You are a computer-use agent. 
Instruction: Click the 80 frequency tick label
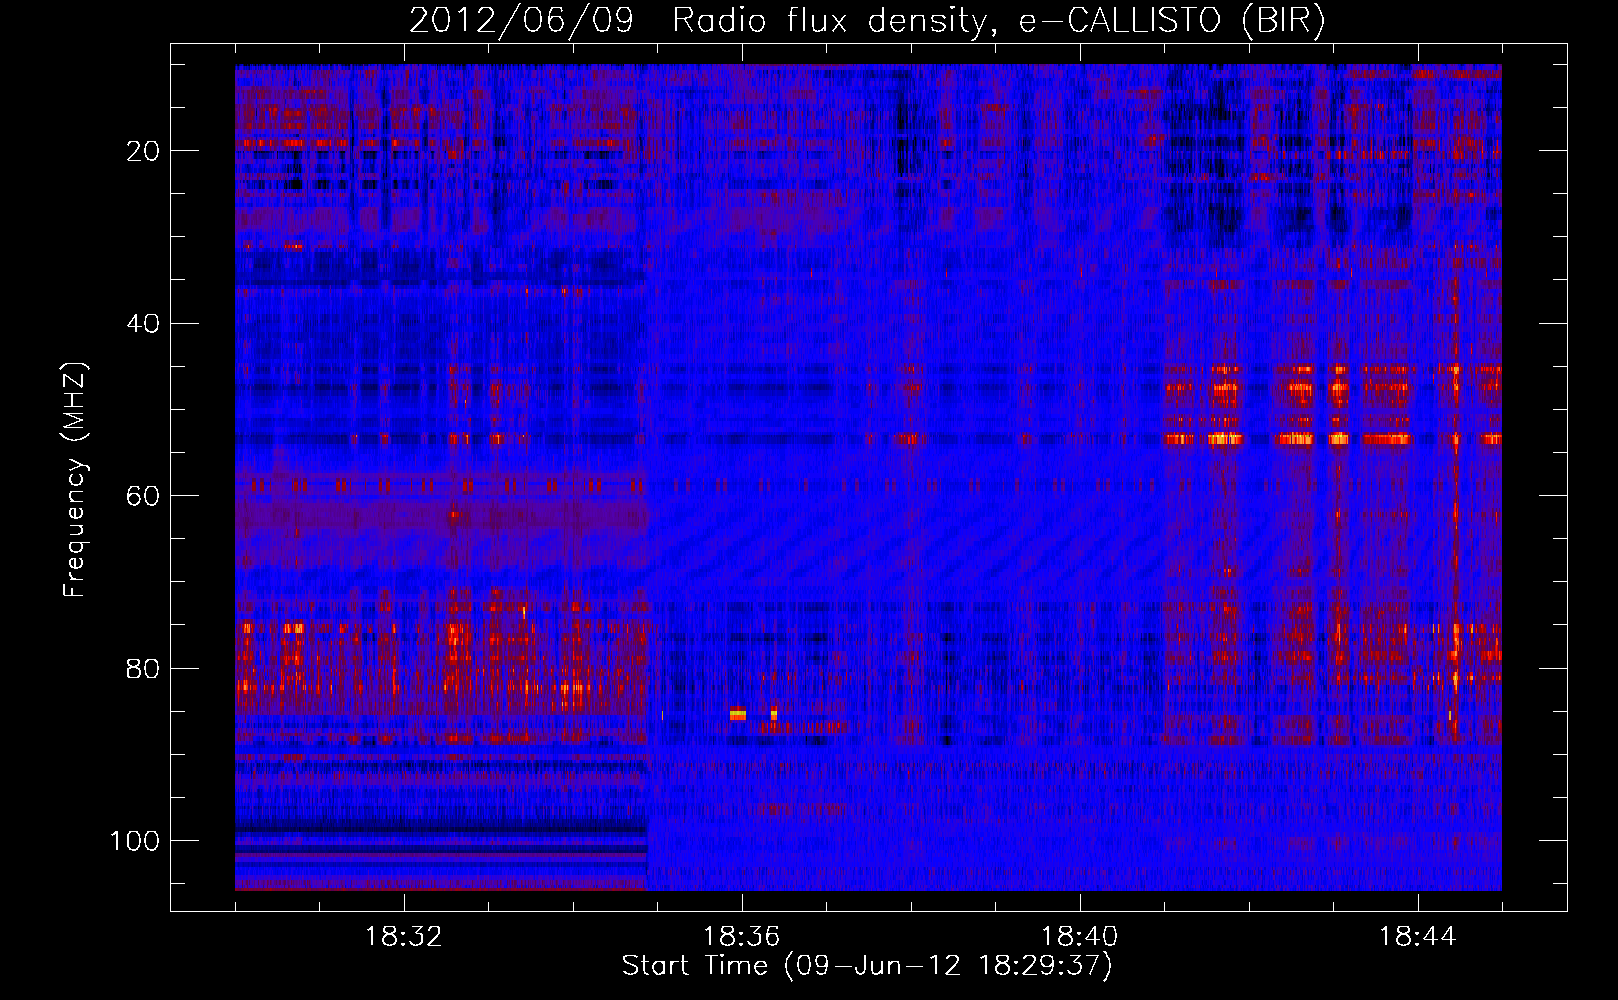tap(143, 668)
